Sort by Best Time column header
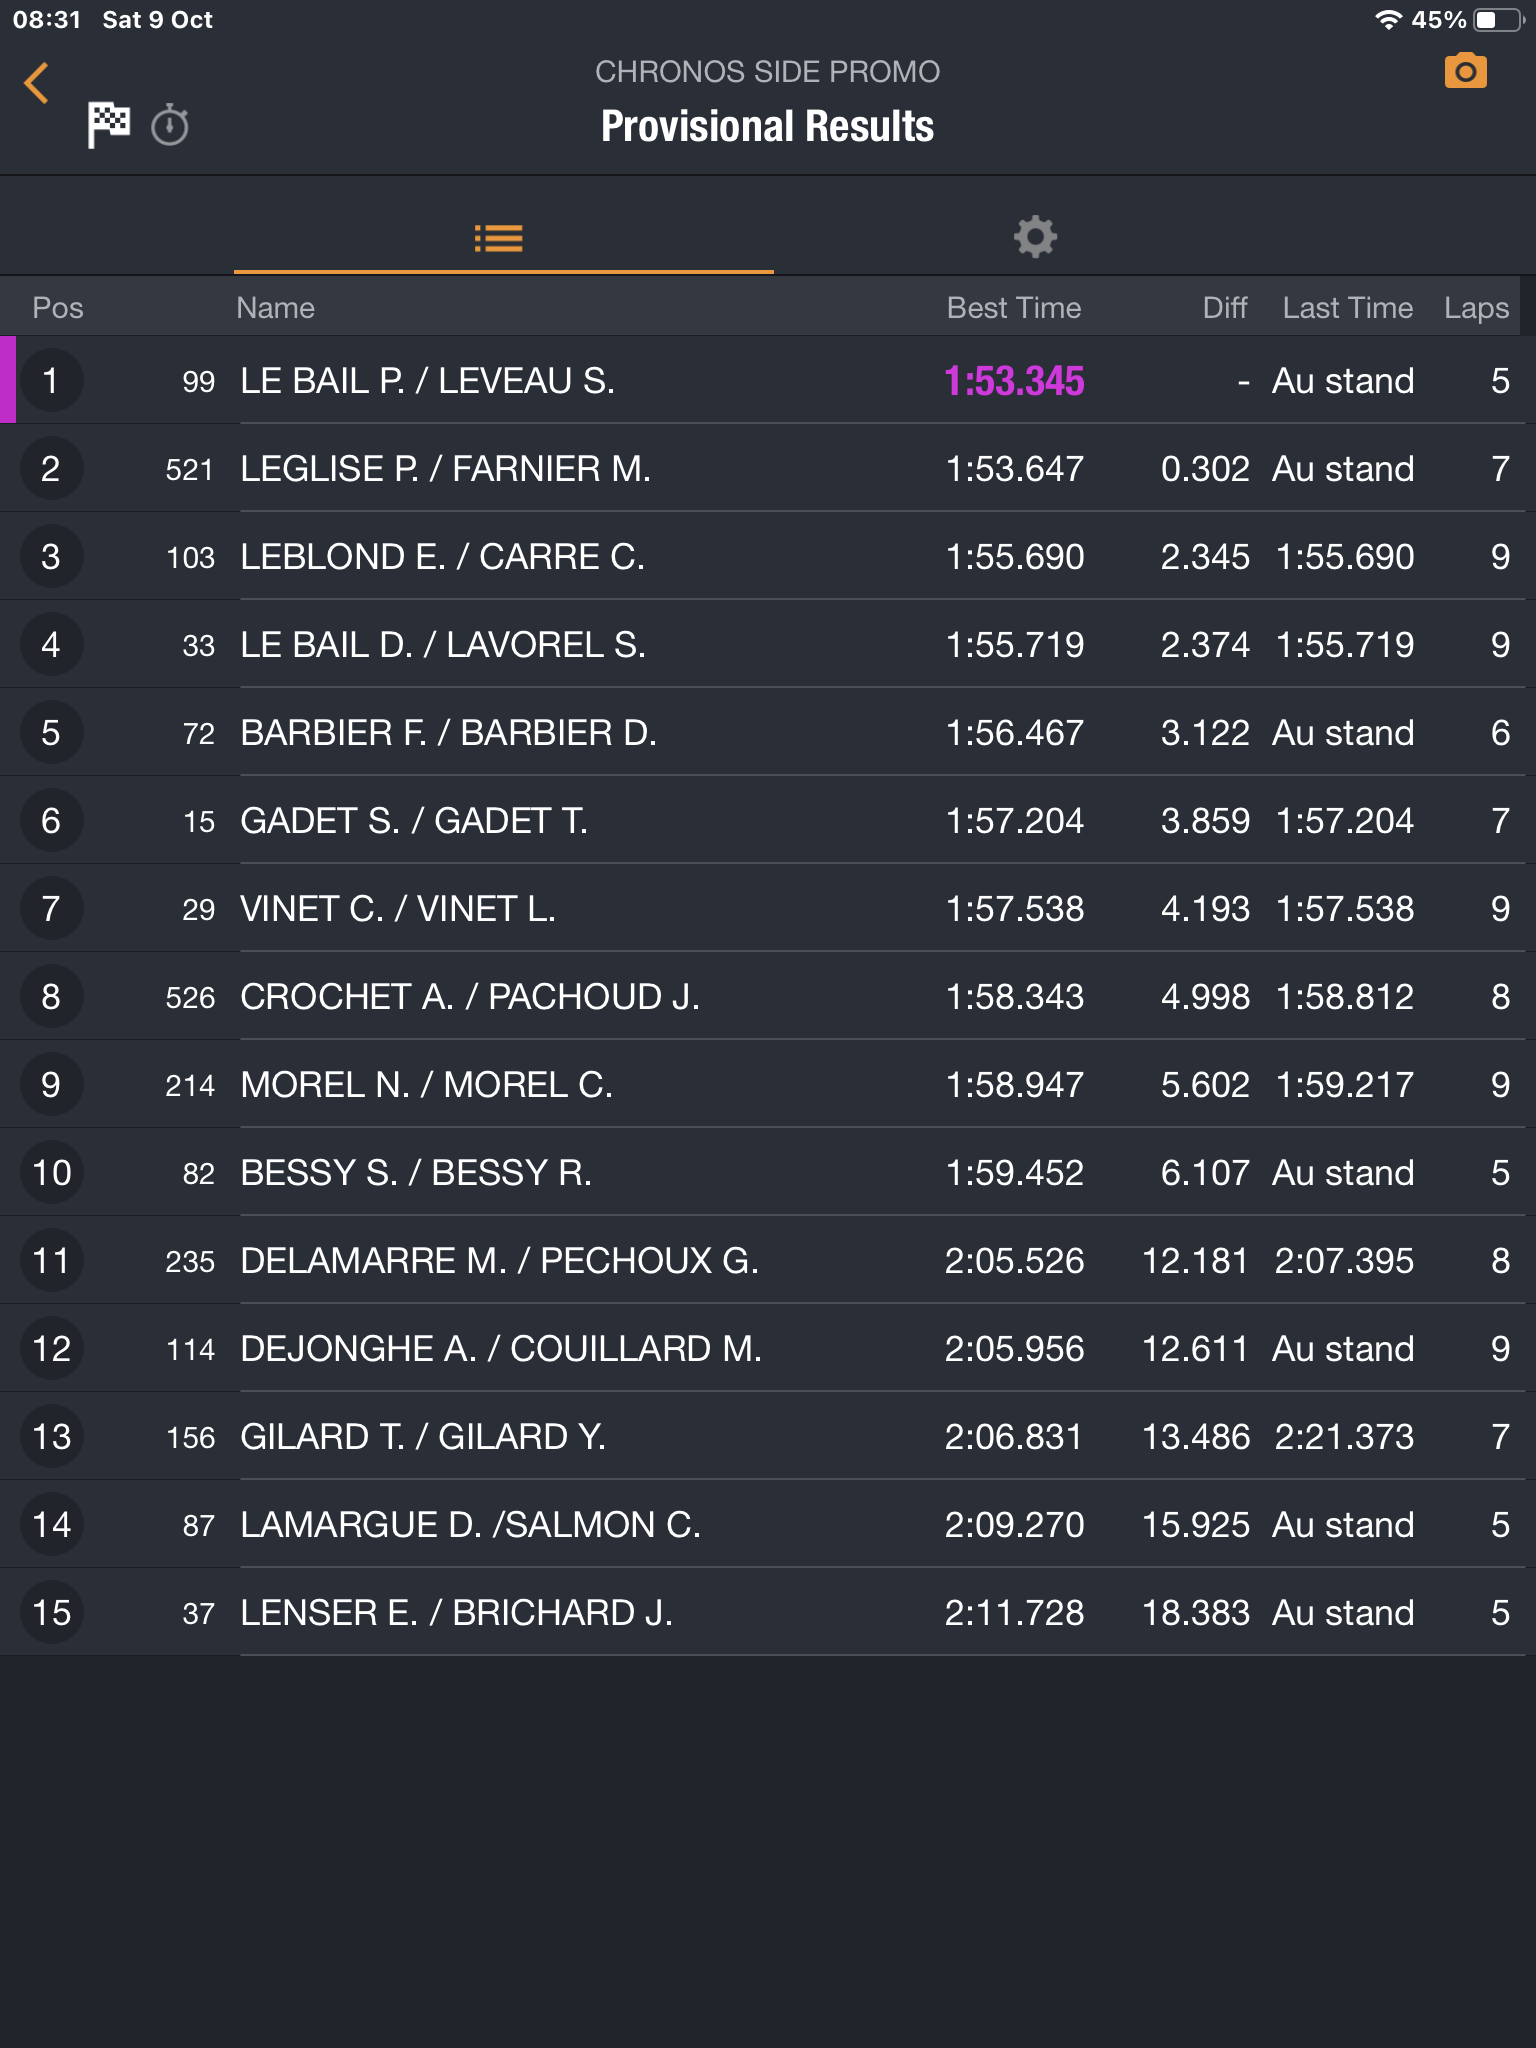The width and height of the screenshot is (1536, 2048). pyautogui.click(x=1013, y=308)
